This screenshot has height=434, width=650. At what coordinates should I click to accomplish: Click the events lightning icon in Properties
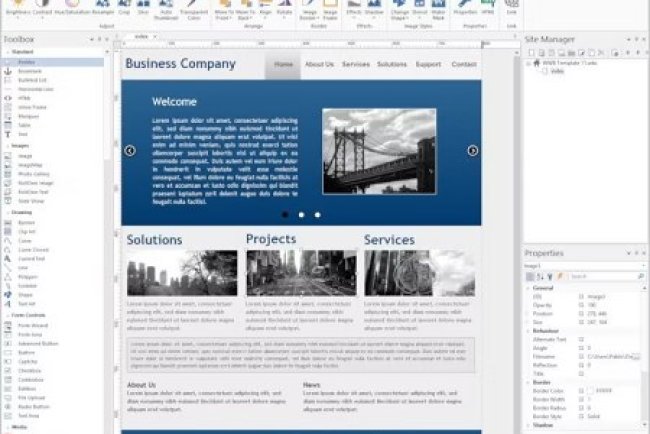point(560,276)
